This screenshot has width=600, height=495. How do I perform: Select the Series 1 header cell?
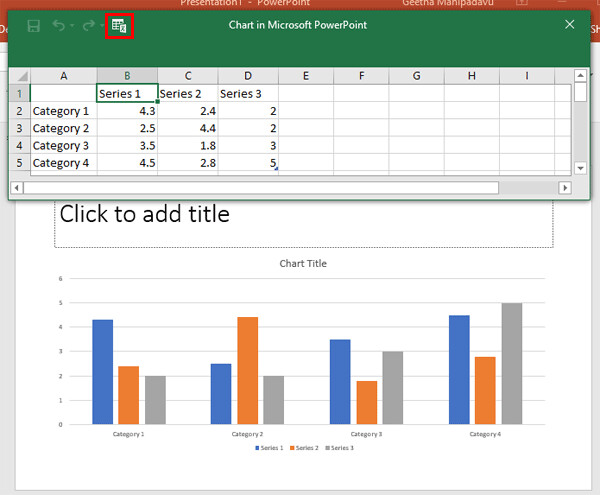127,94
